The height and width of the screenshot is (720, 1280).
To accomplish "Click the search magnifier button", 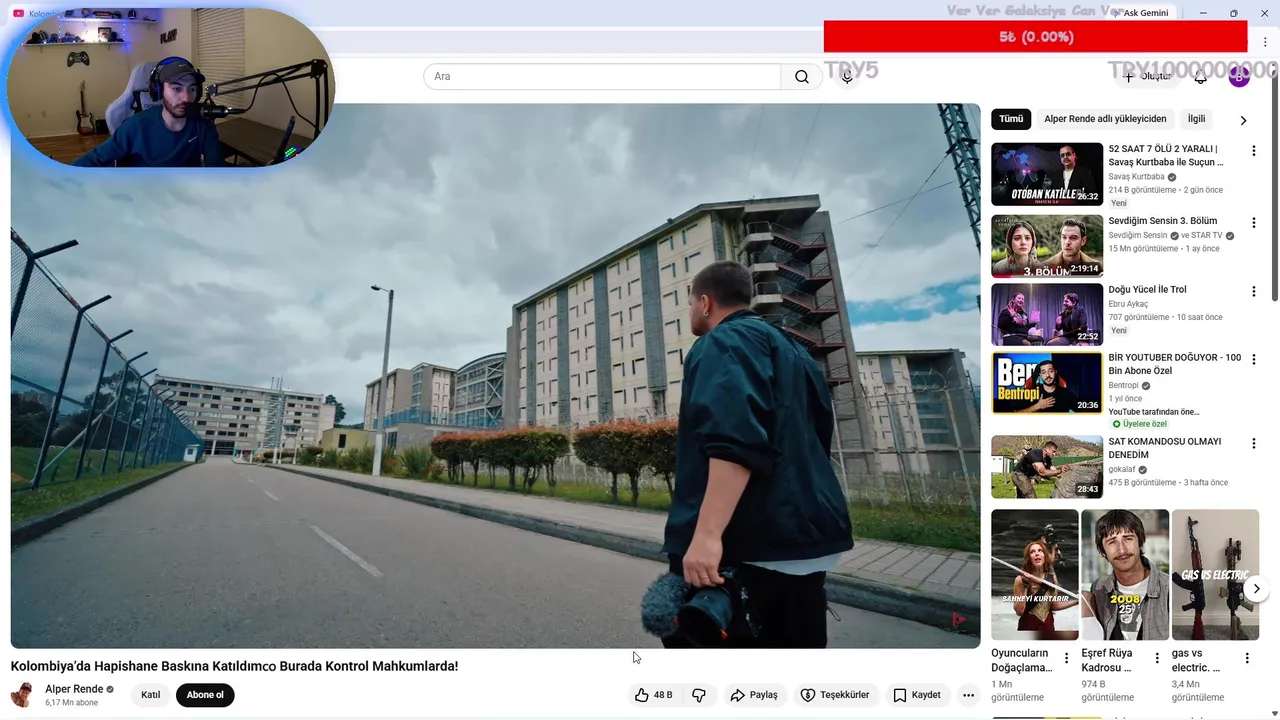I will click(802, 77).
